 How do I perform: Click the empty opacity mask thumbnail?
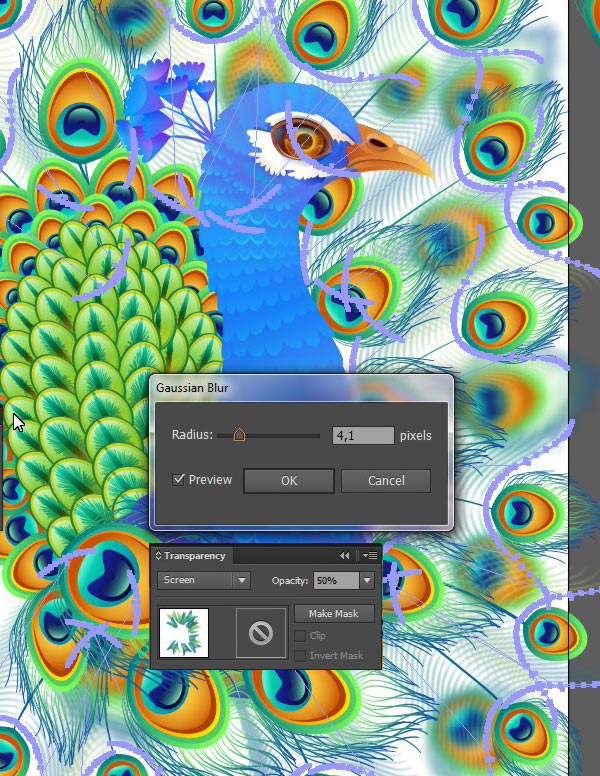[261, 633]
